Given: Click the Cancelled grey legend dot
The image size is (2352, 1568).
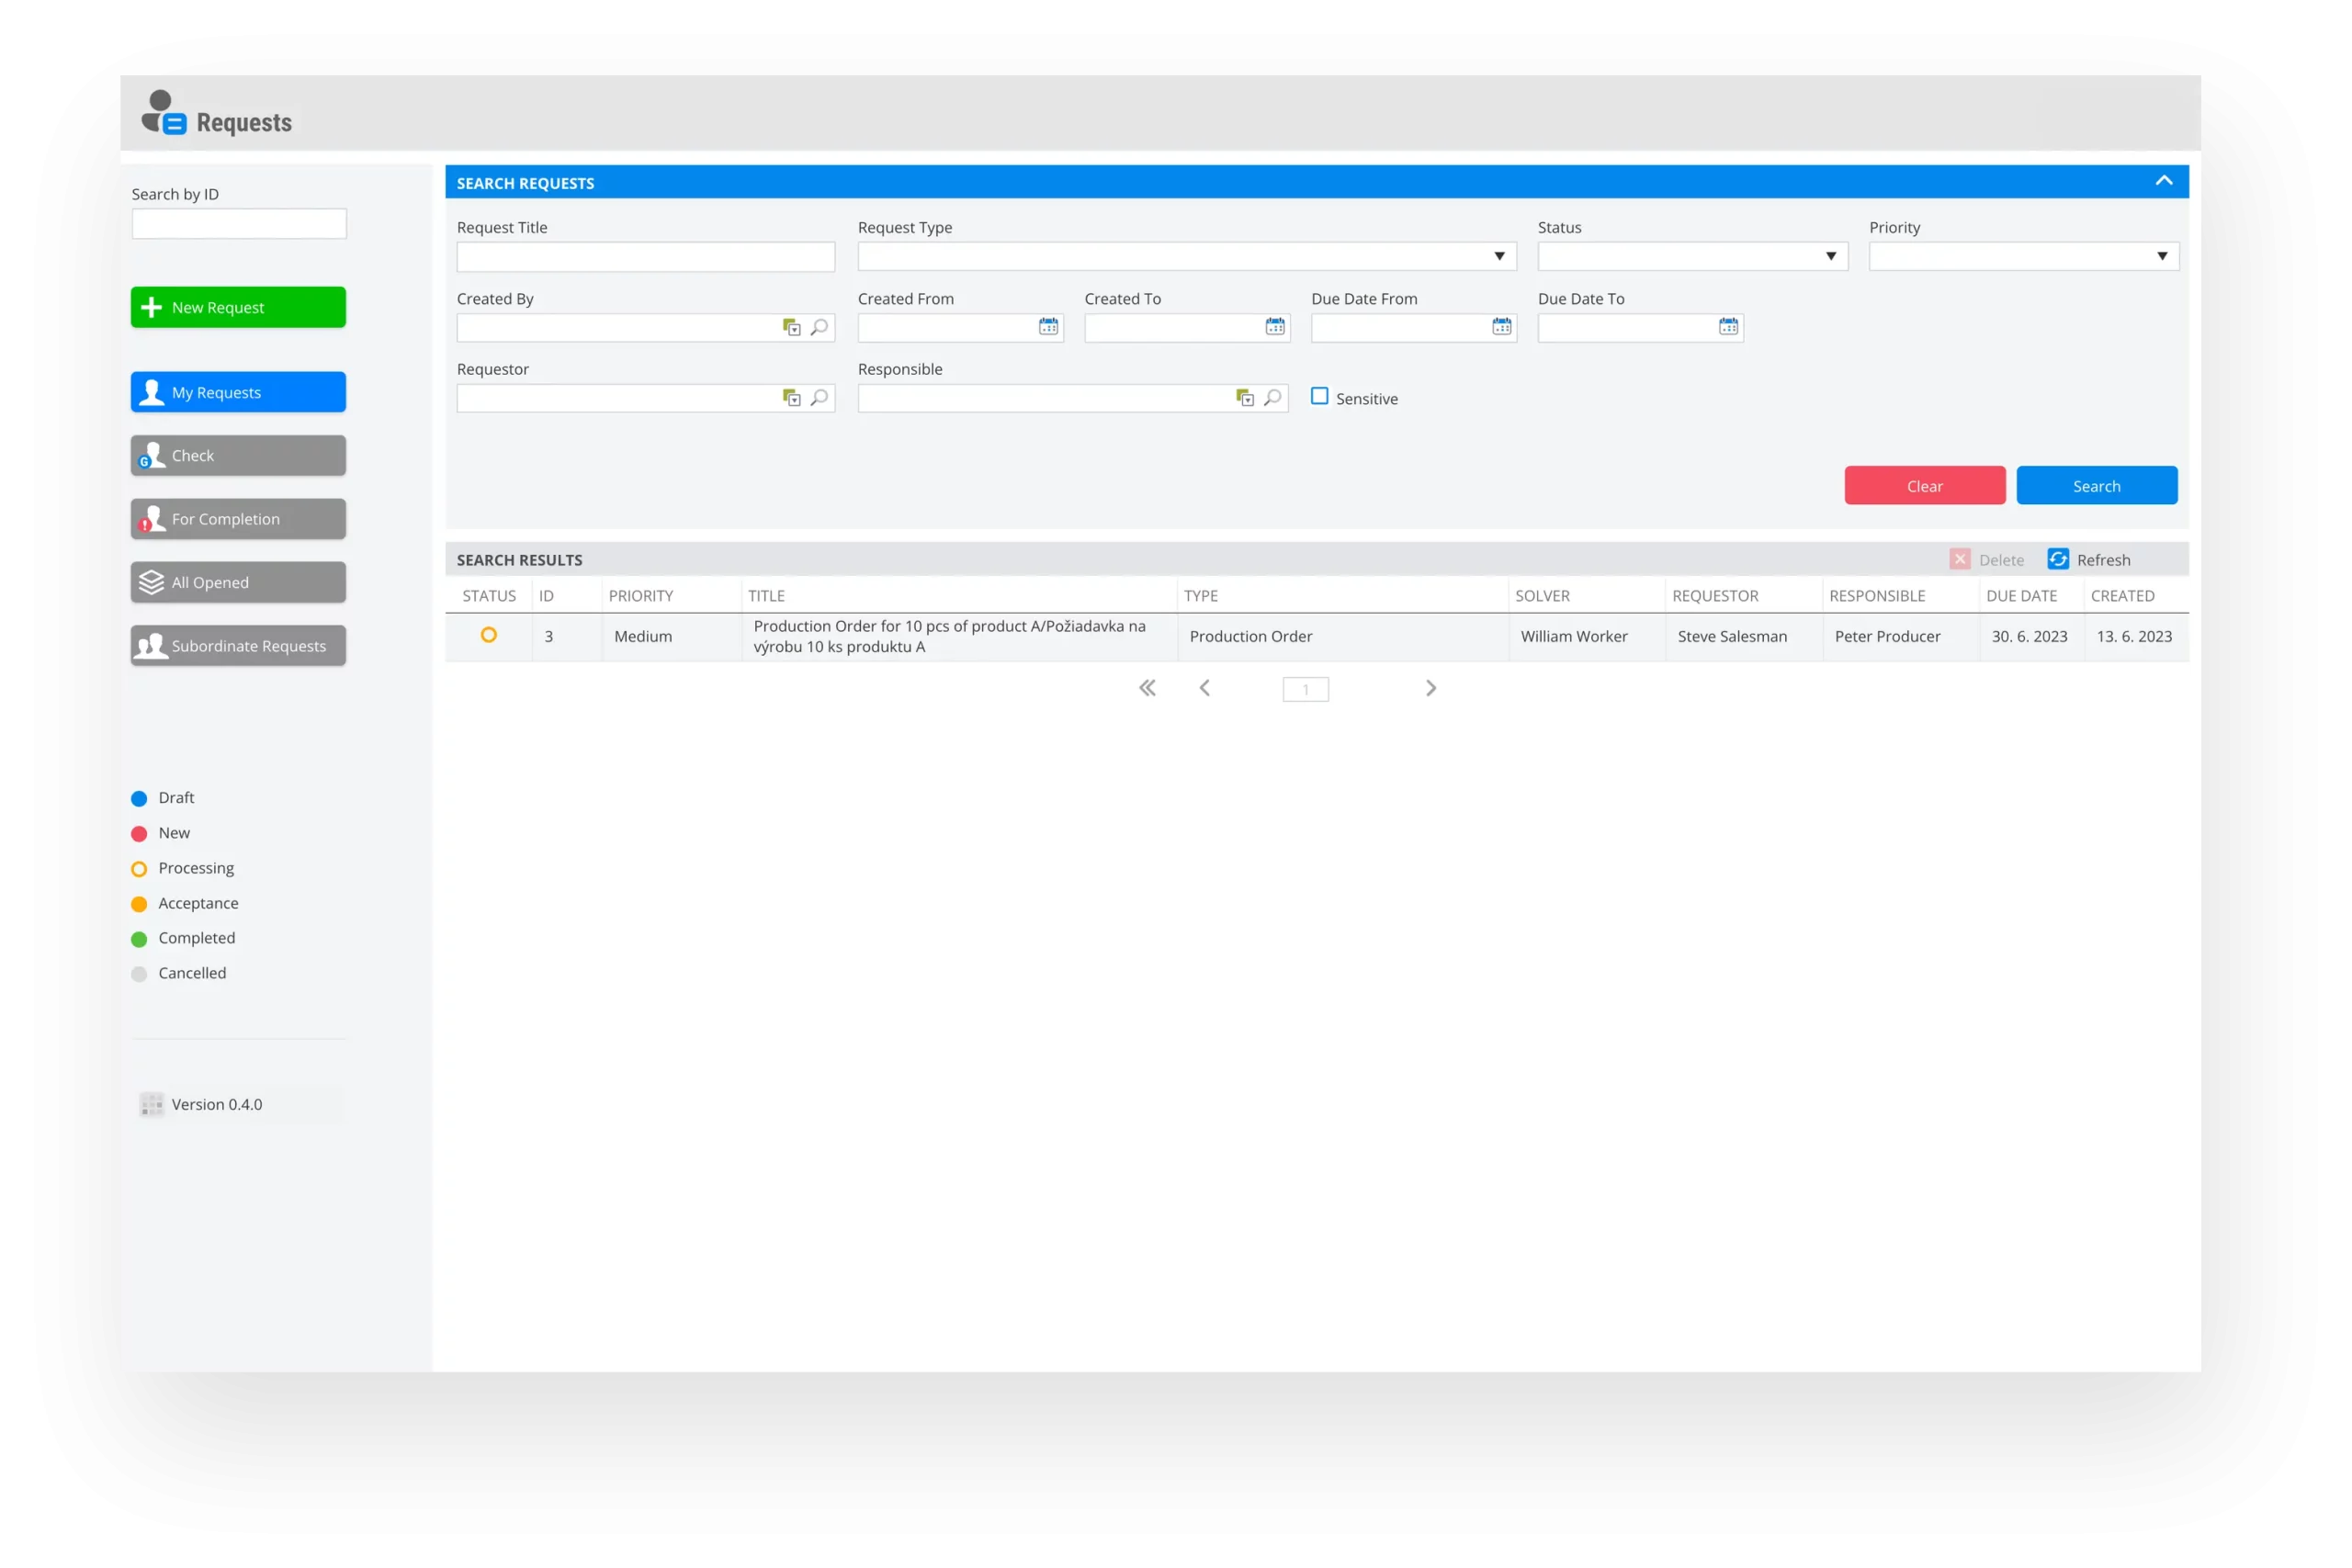Looking at the screenshot, I should (139, 974).
